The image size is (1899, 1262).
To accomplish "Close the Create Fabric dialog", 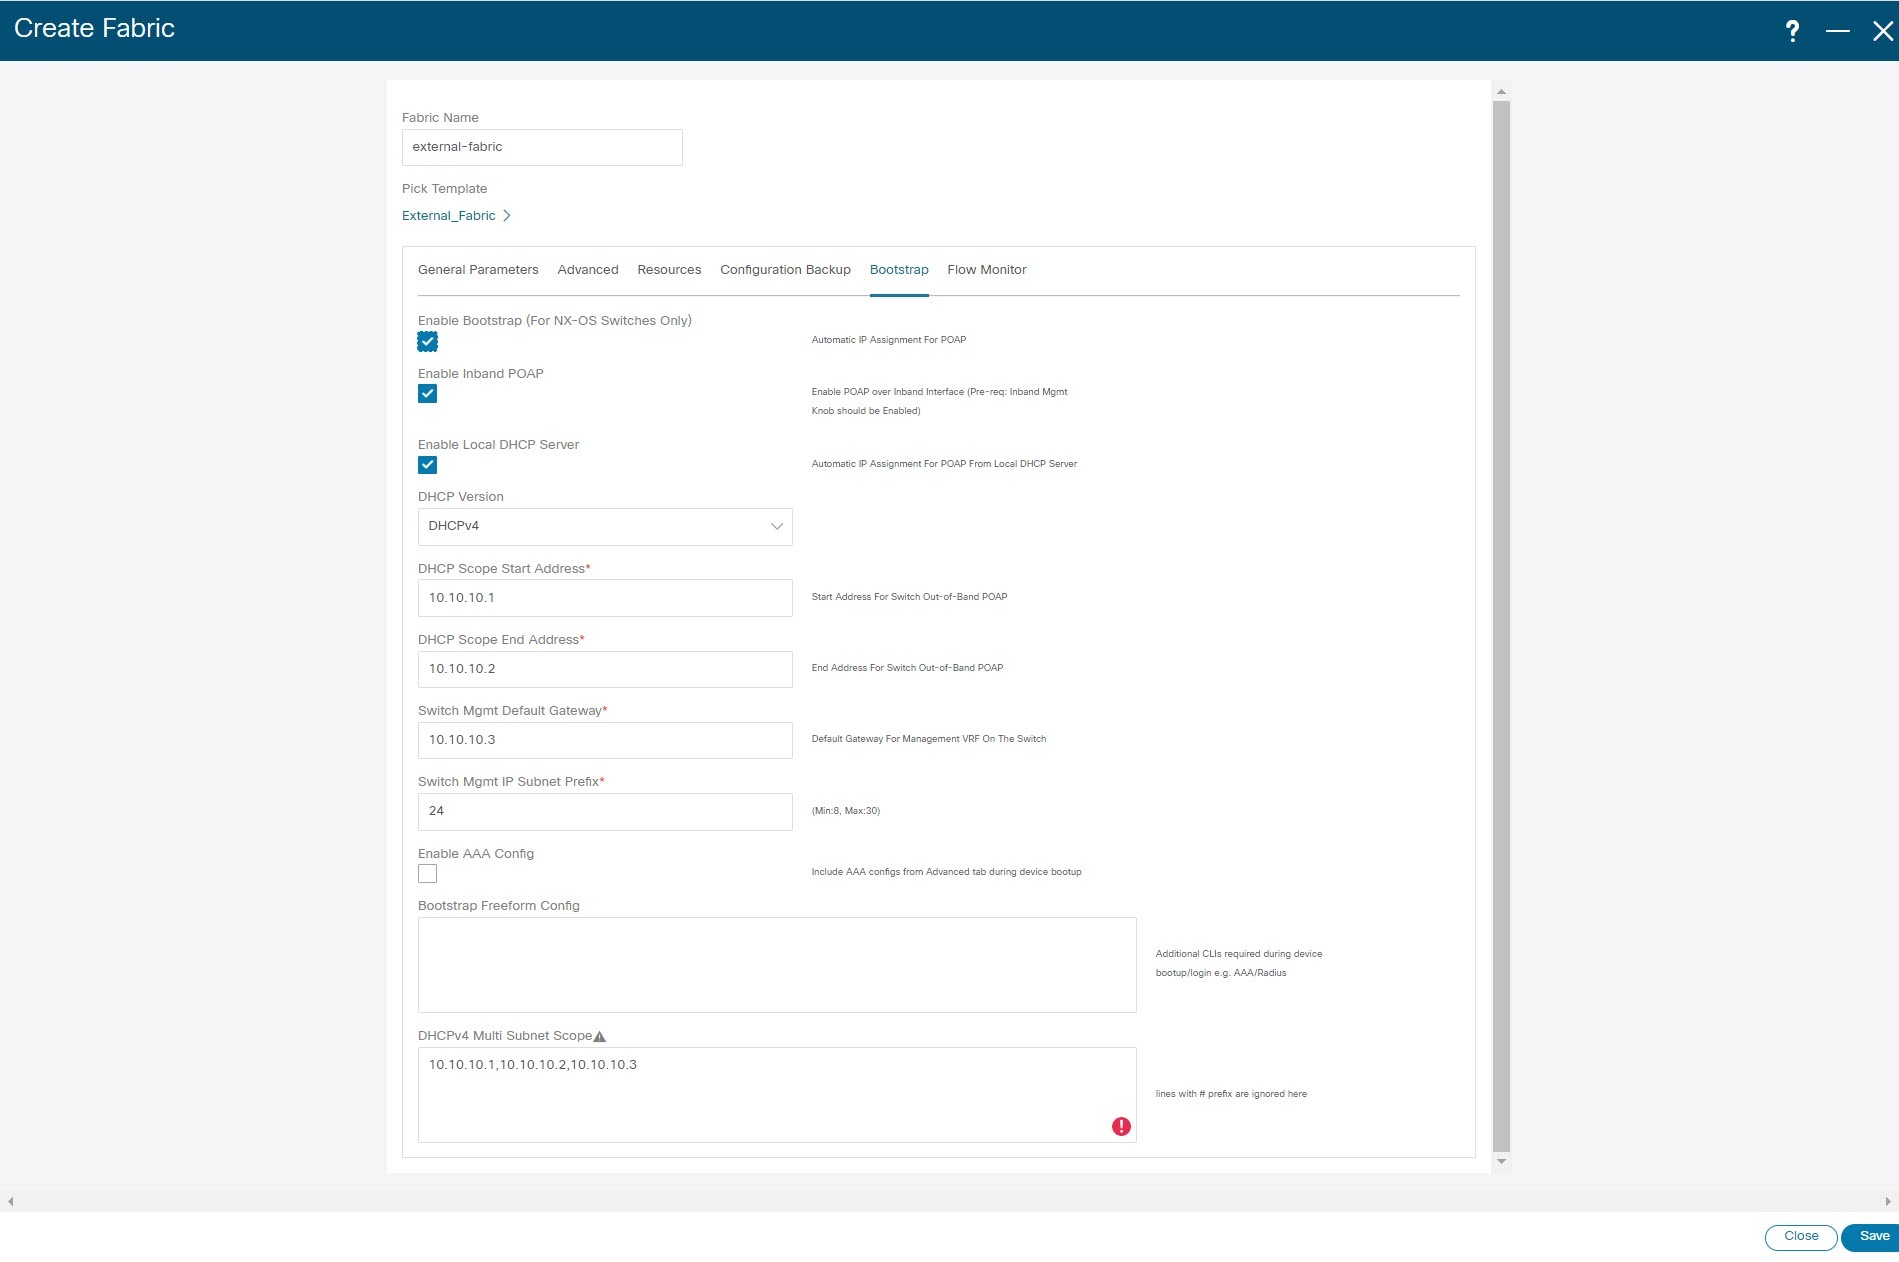I will pyautogui.click(x=1800, y=1236).
